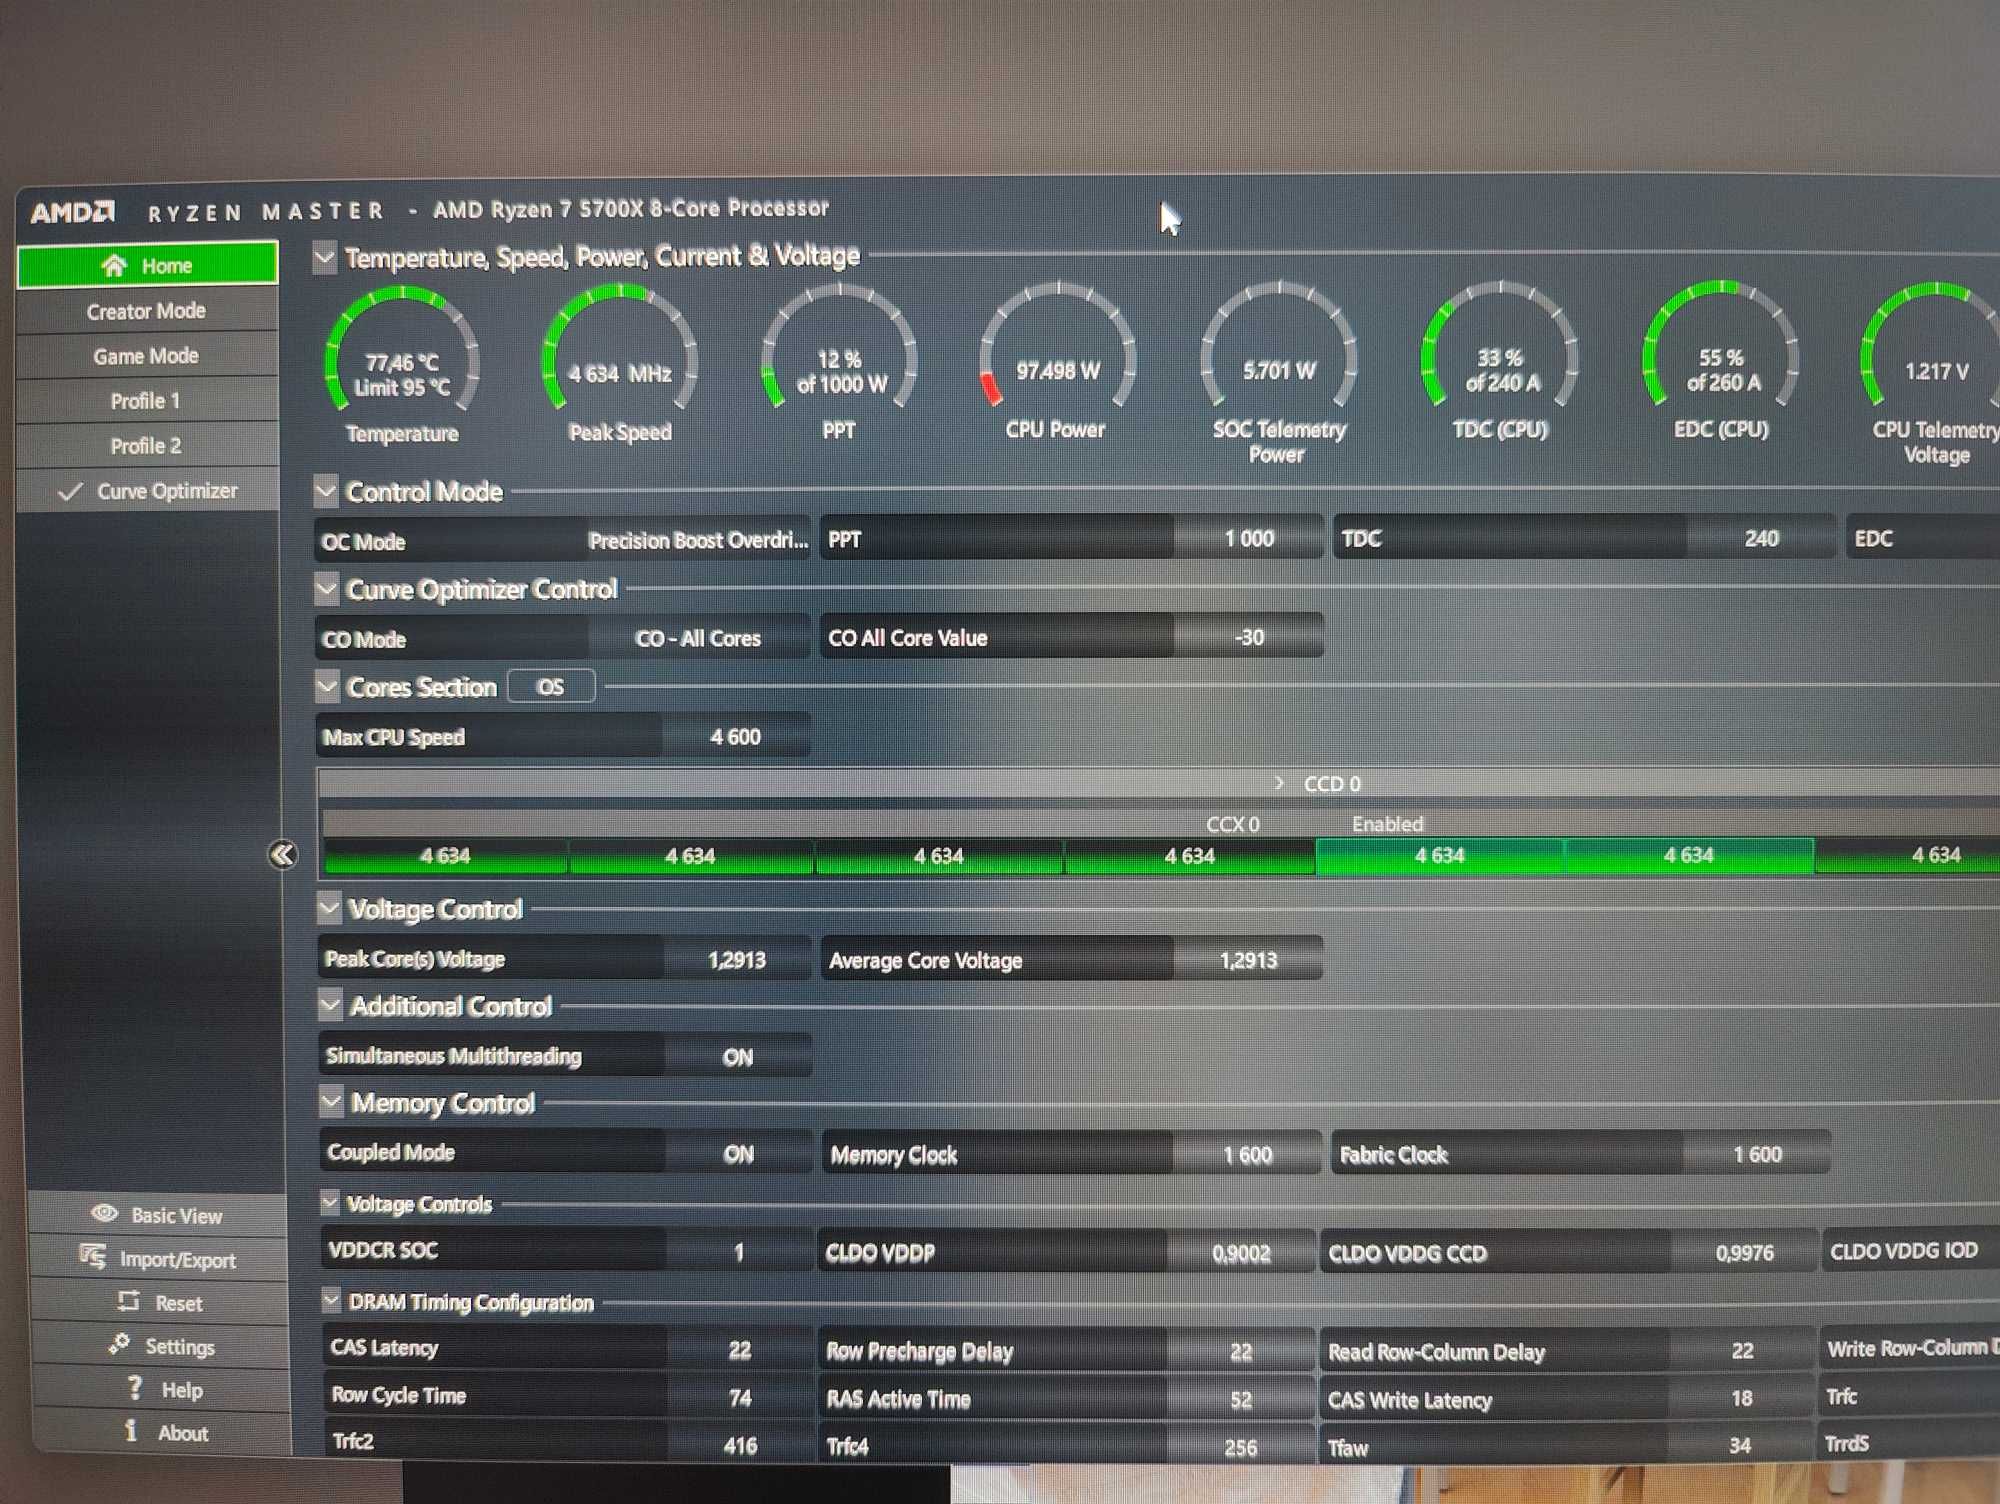The width and height of the screenshot is (2000, 1504).
Task: Open Profile 2
Action: [x=147, y=446]
